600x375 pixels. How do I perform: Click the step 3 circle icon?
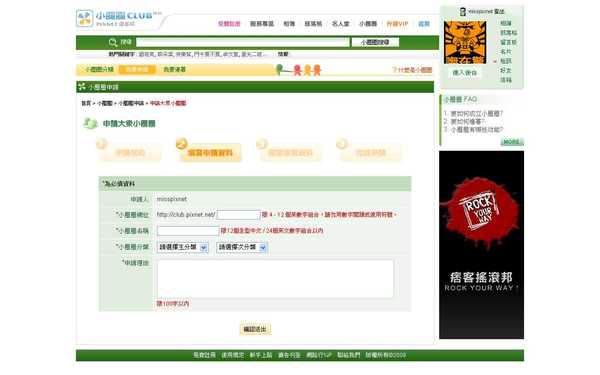pyautogui.click(x=262, y=143)
